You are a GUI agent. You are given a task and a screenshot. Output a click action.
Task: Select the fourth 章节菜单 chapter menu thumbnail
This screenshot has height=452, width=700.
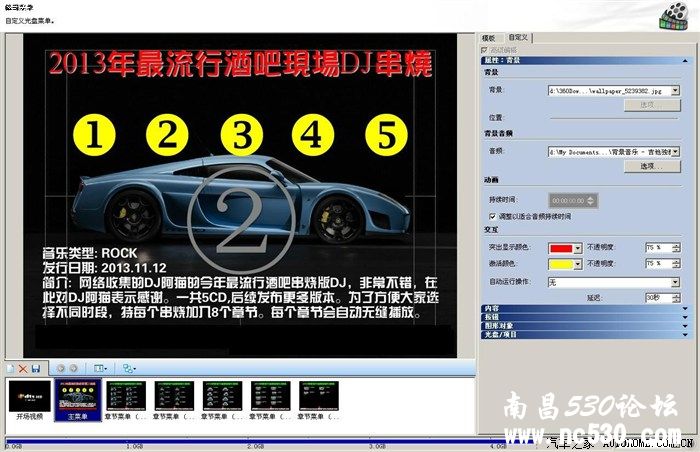point(271,400)
